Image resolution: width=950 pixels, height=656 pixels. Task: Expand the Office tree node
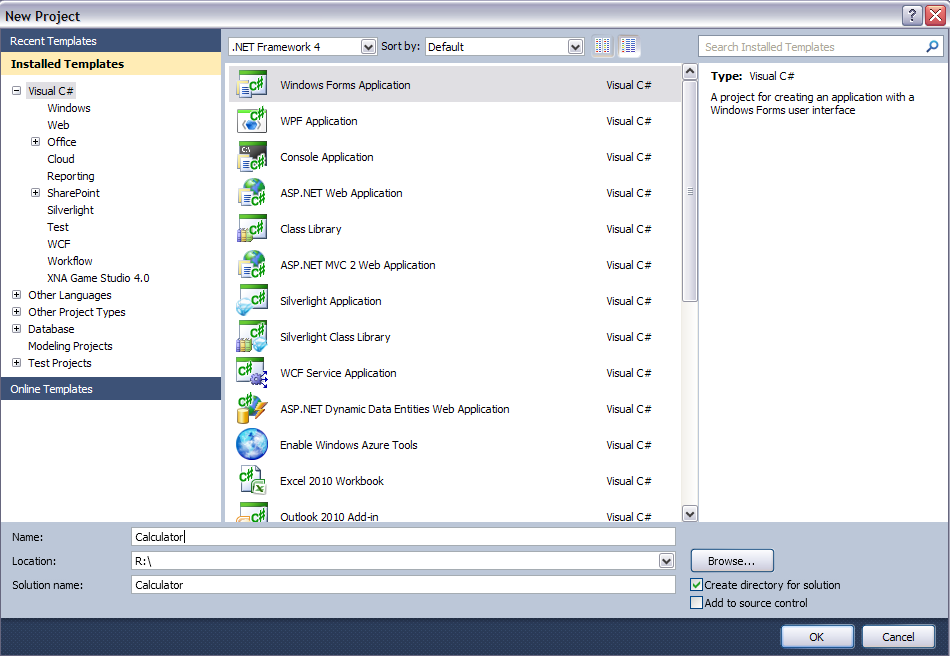click(36, 142)
